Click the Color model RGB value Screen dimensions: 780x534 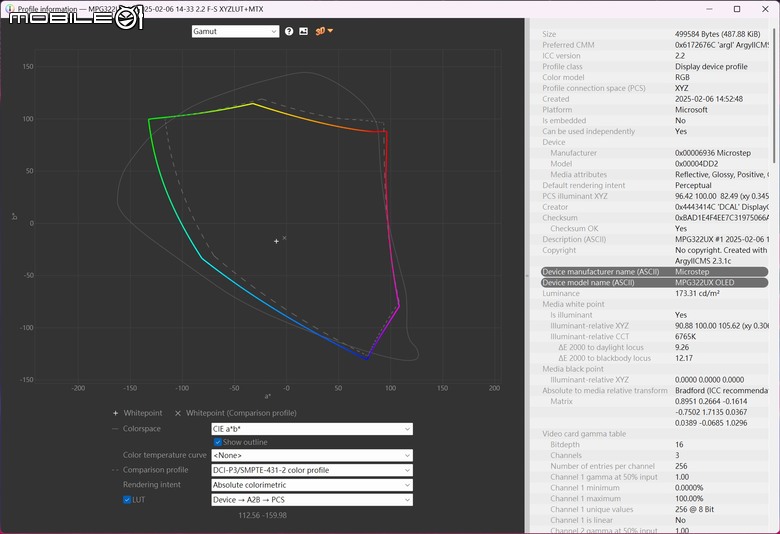pyautogui.click(x=682, y=78)
